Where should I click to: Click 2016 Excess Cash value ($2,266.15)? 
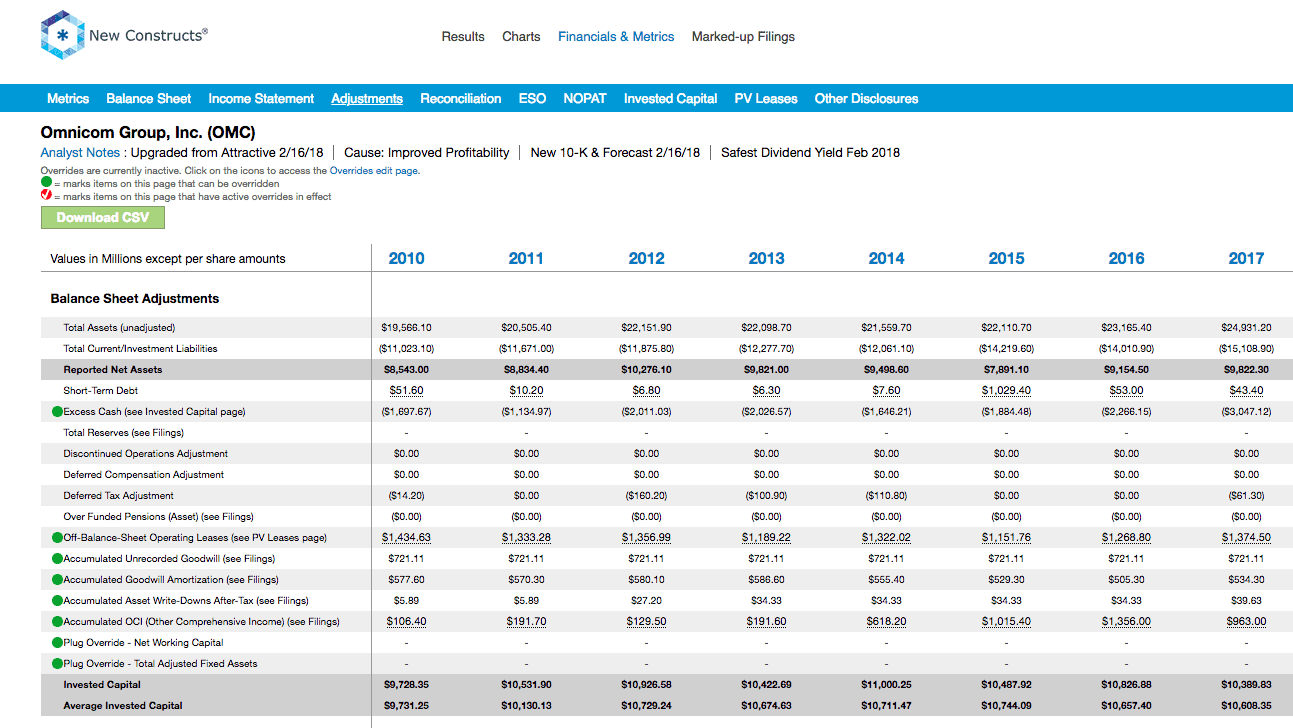(1126, 412)
